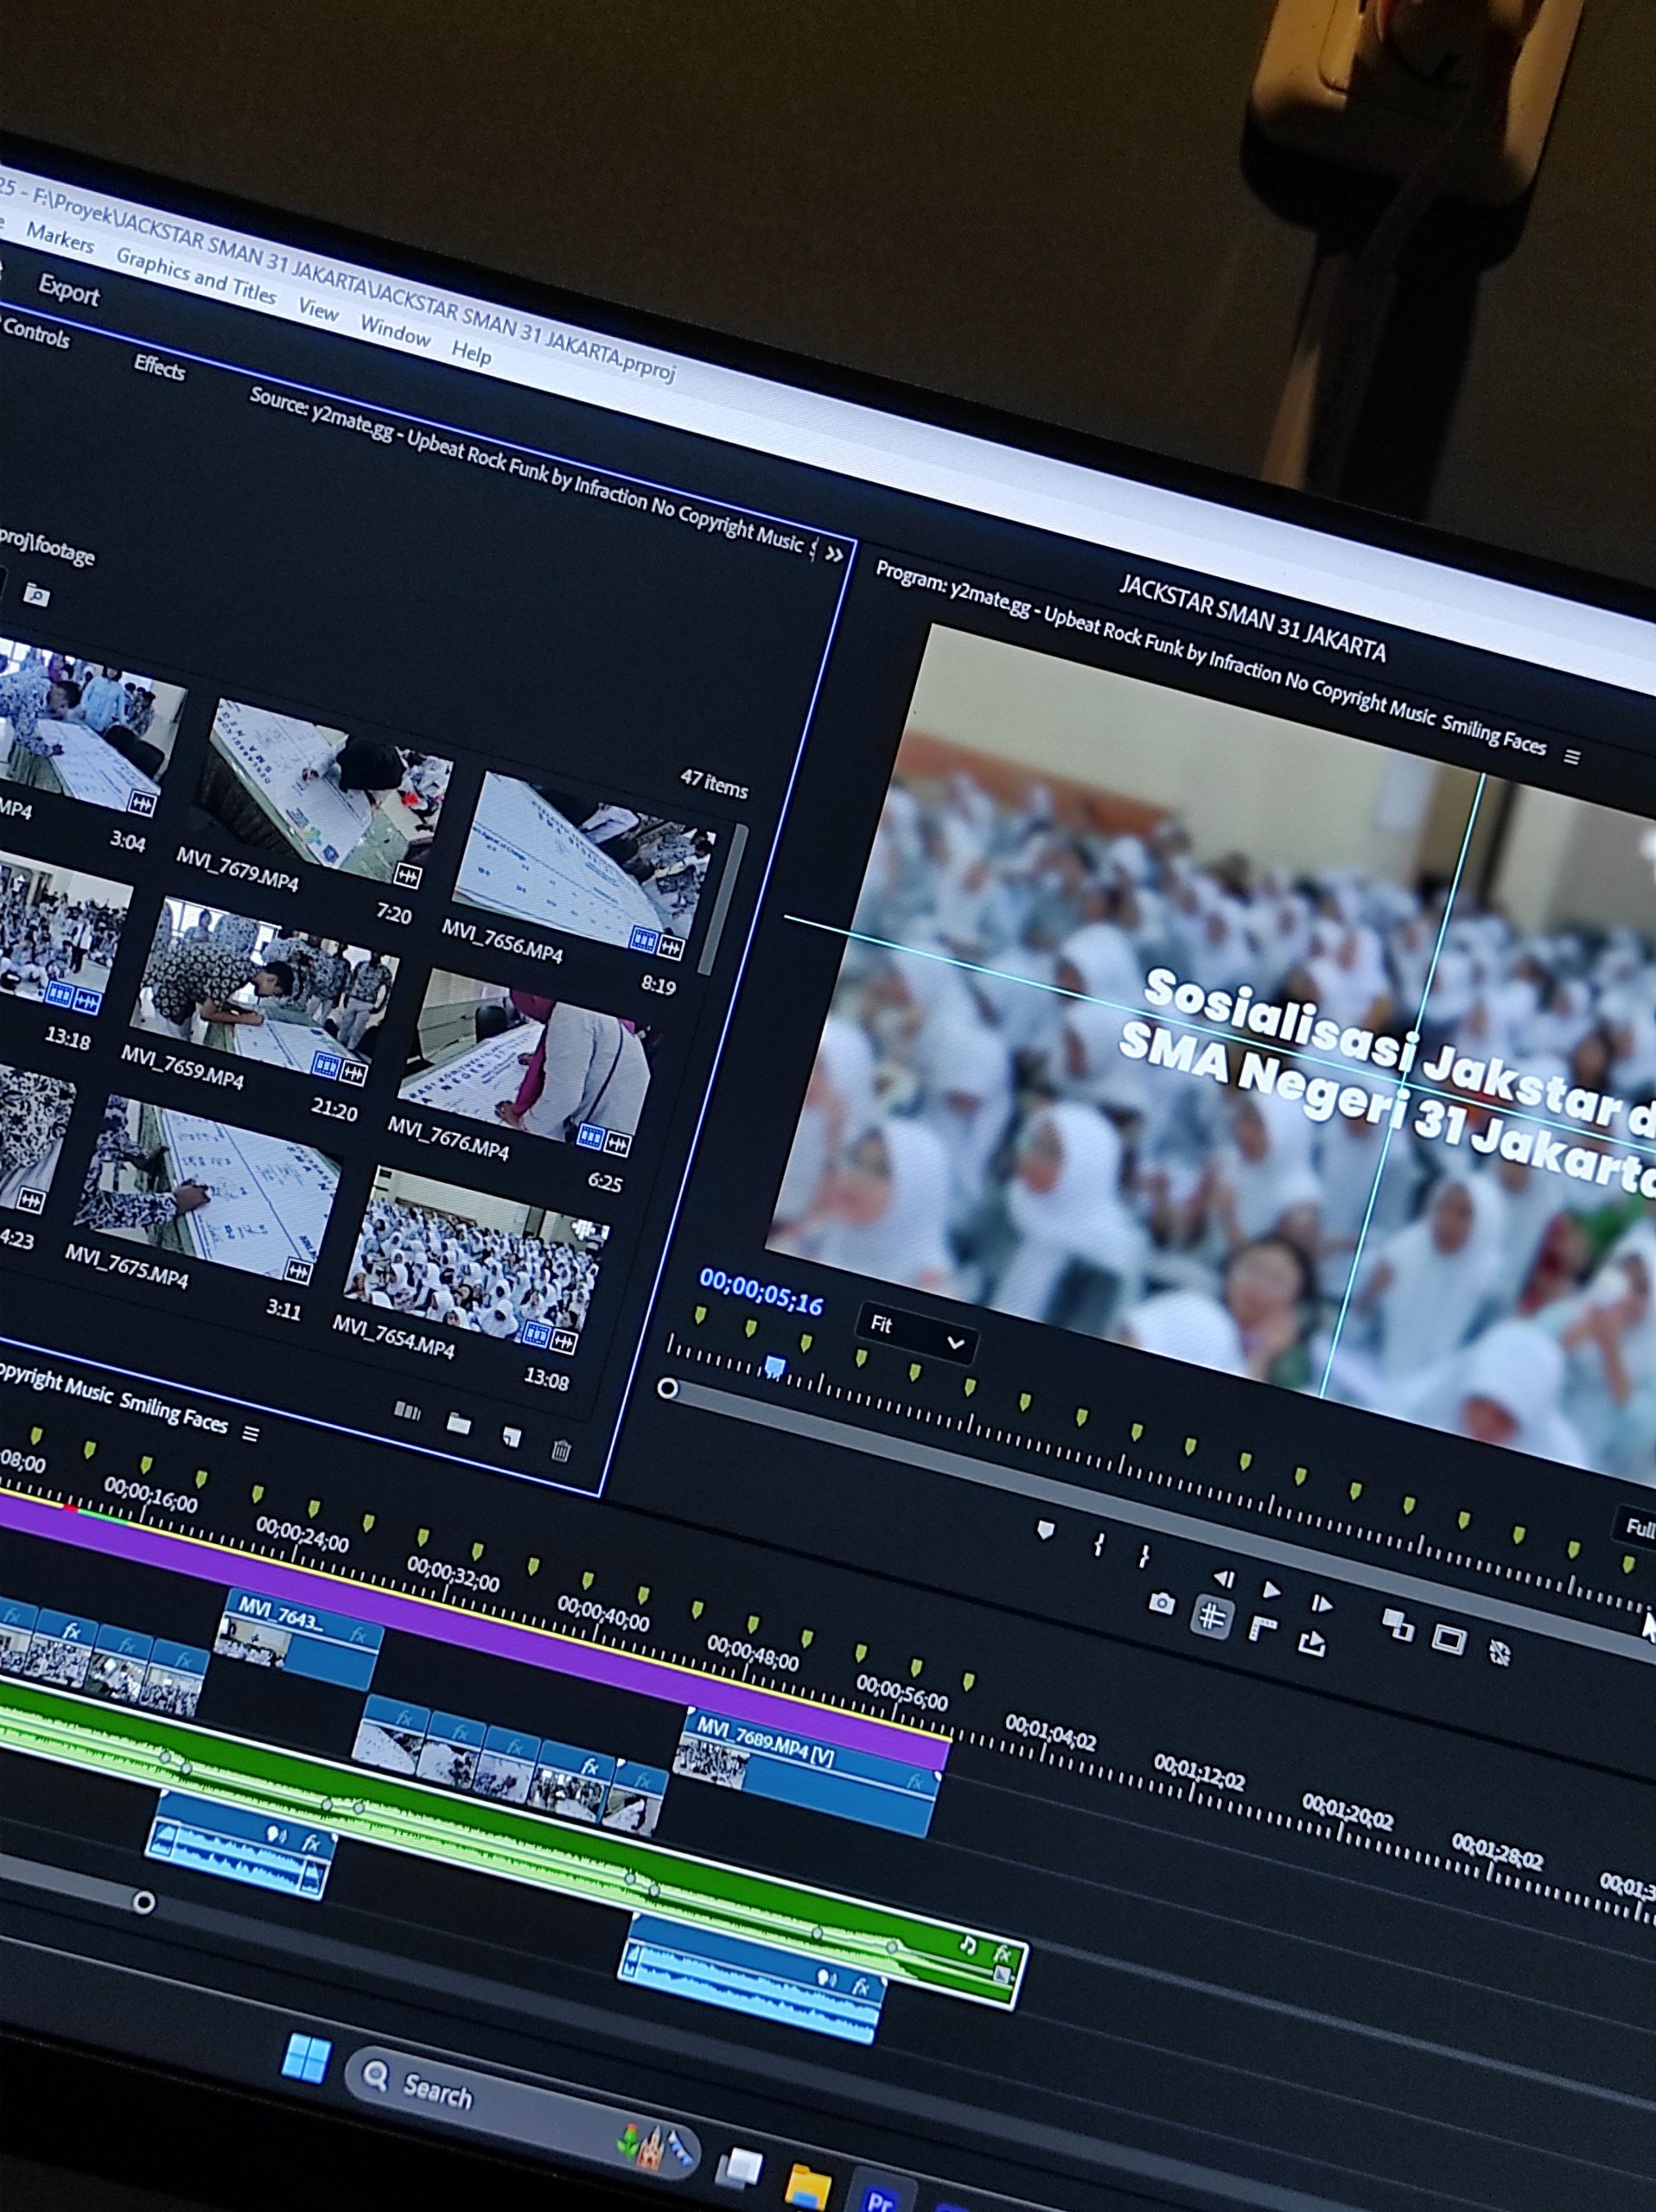This screenshot has height=2212, width=1656.
Task: Click the Export Frame camera icon
Action: tap(1160, 1604)
